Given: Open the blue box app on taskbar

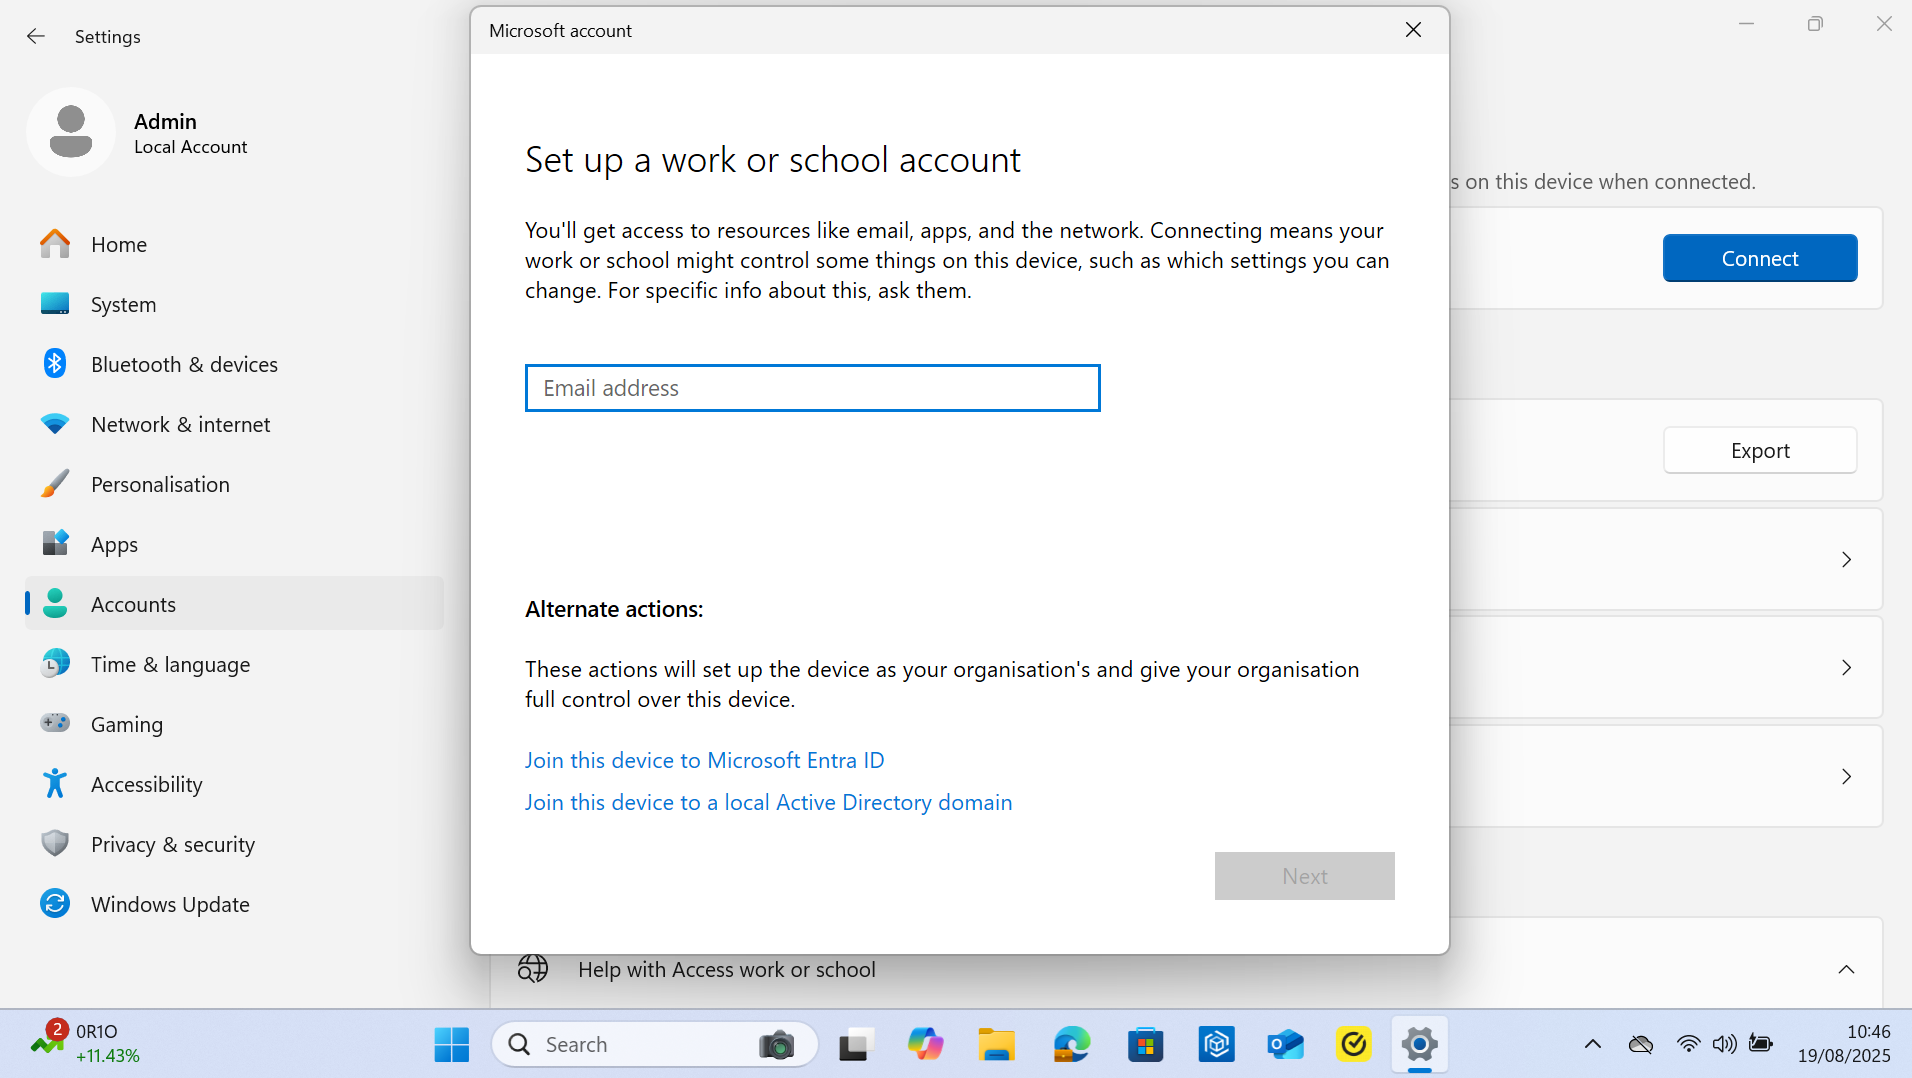Looking at the screenshot, I should 1216,1045.
